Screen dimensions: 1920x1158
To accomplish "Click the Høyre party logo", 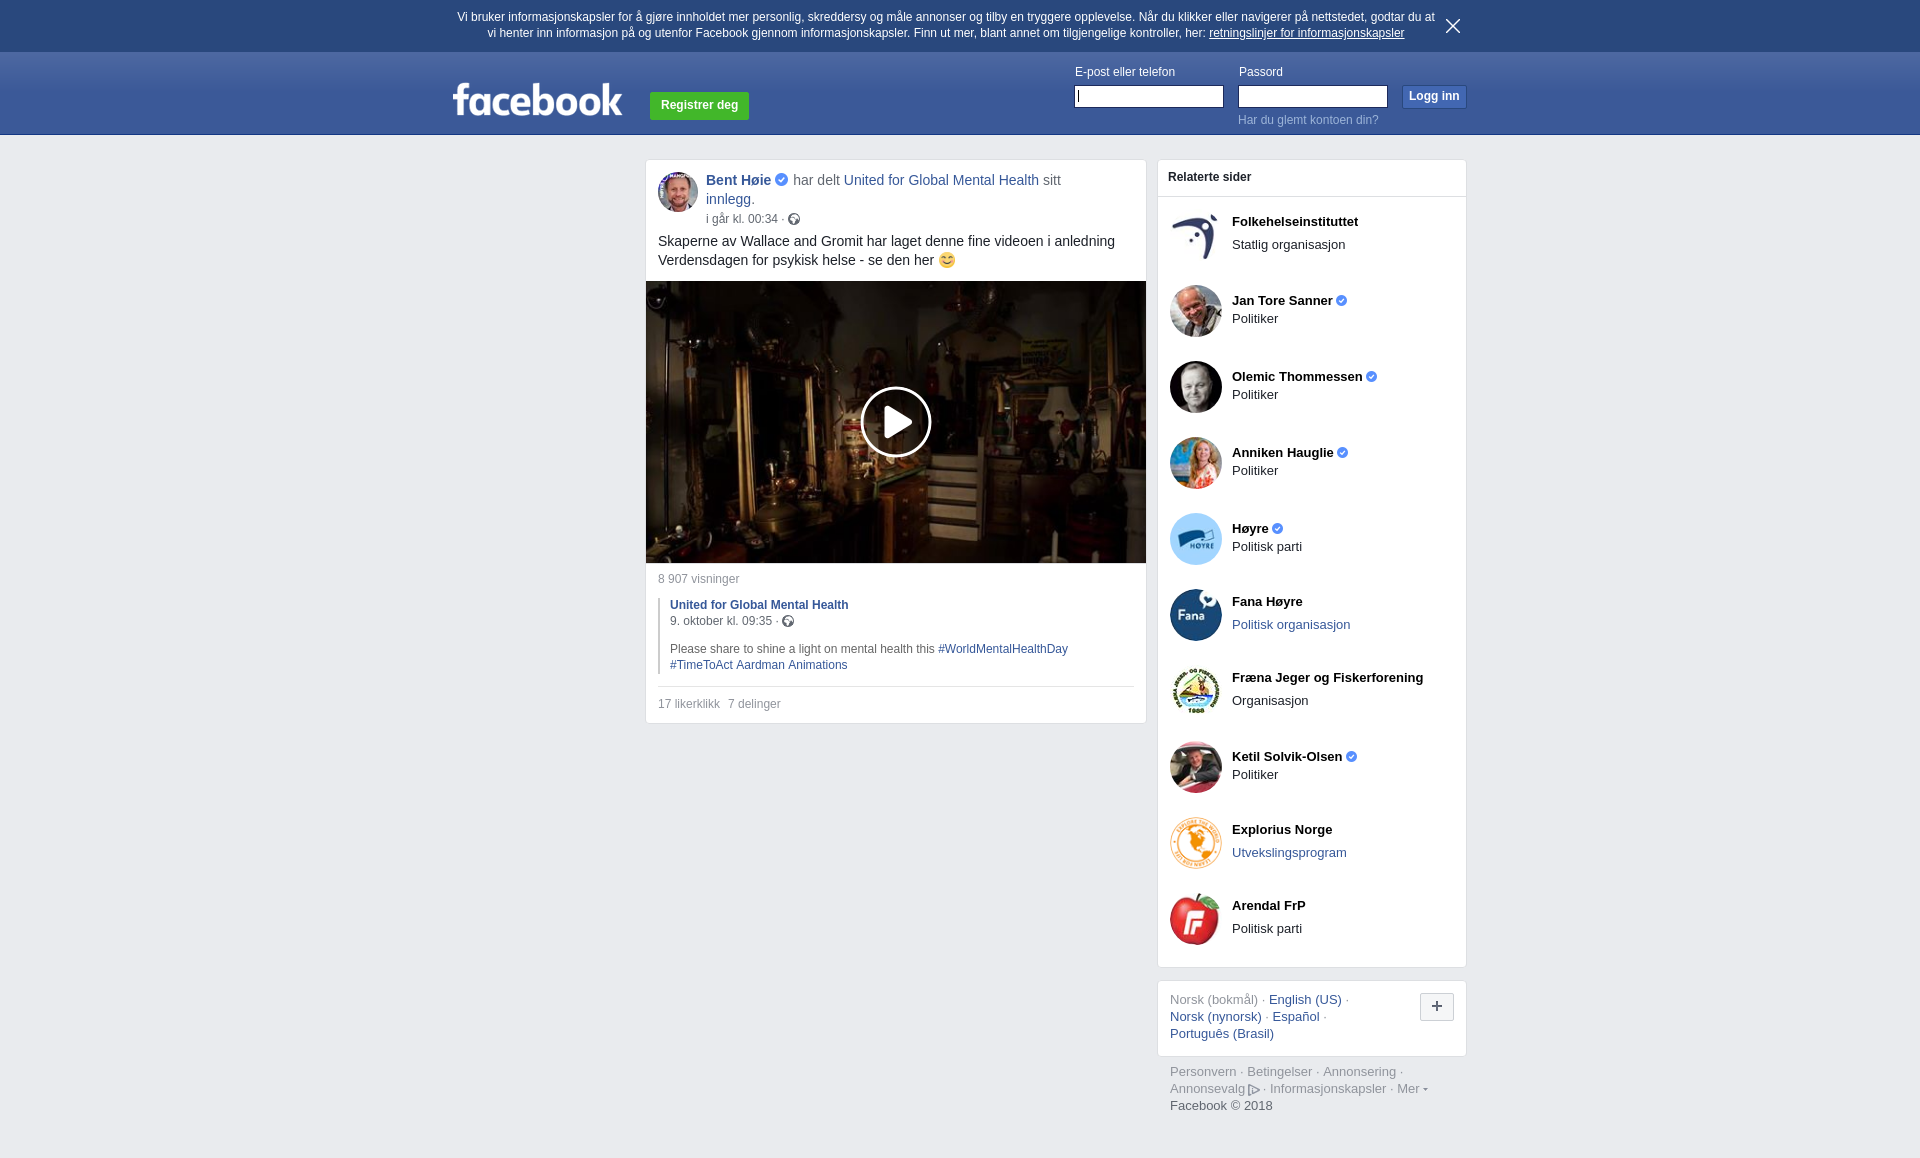I will [x=1196, y=539].
